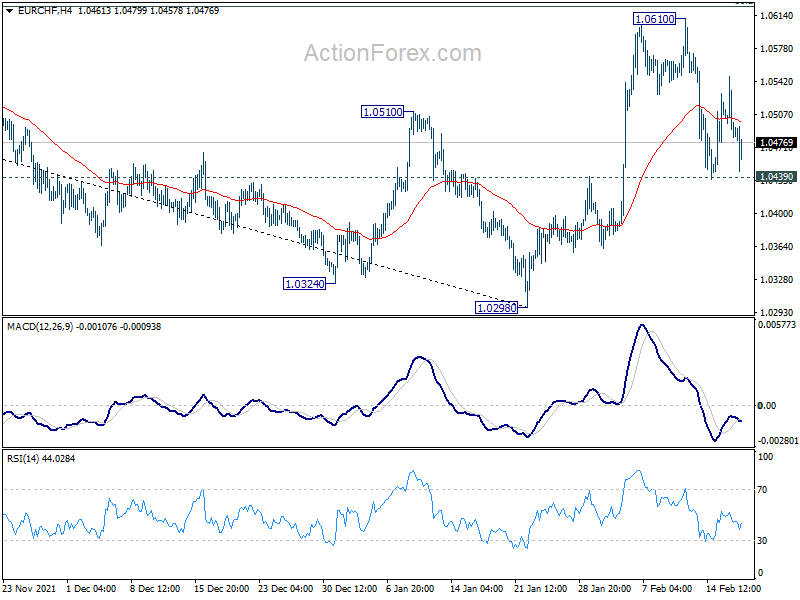The image size is (800, 600).
Task: Click the MACD axis value -0.002801
Action: coord(777,440)
